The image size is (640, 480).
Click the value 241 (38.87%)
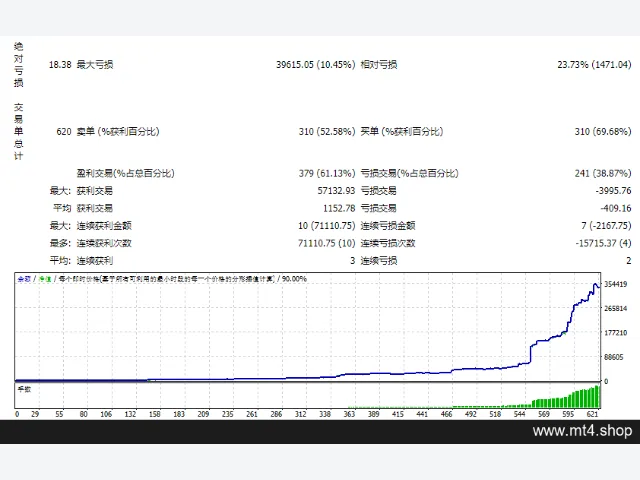[603, 173]
